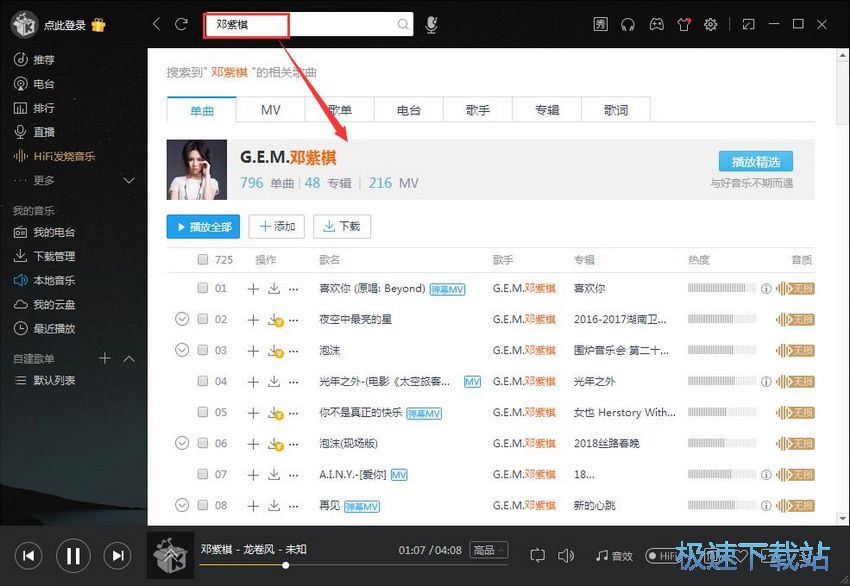
Task: Check the box for song 08
Action: point(203,505)
